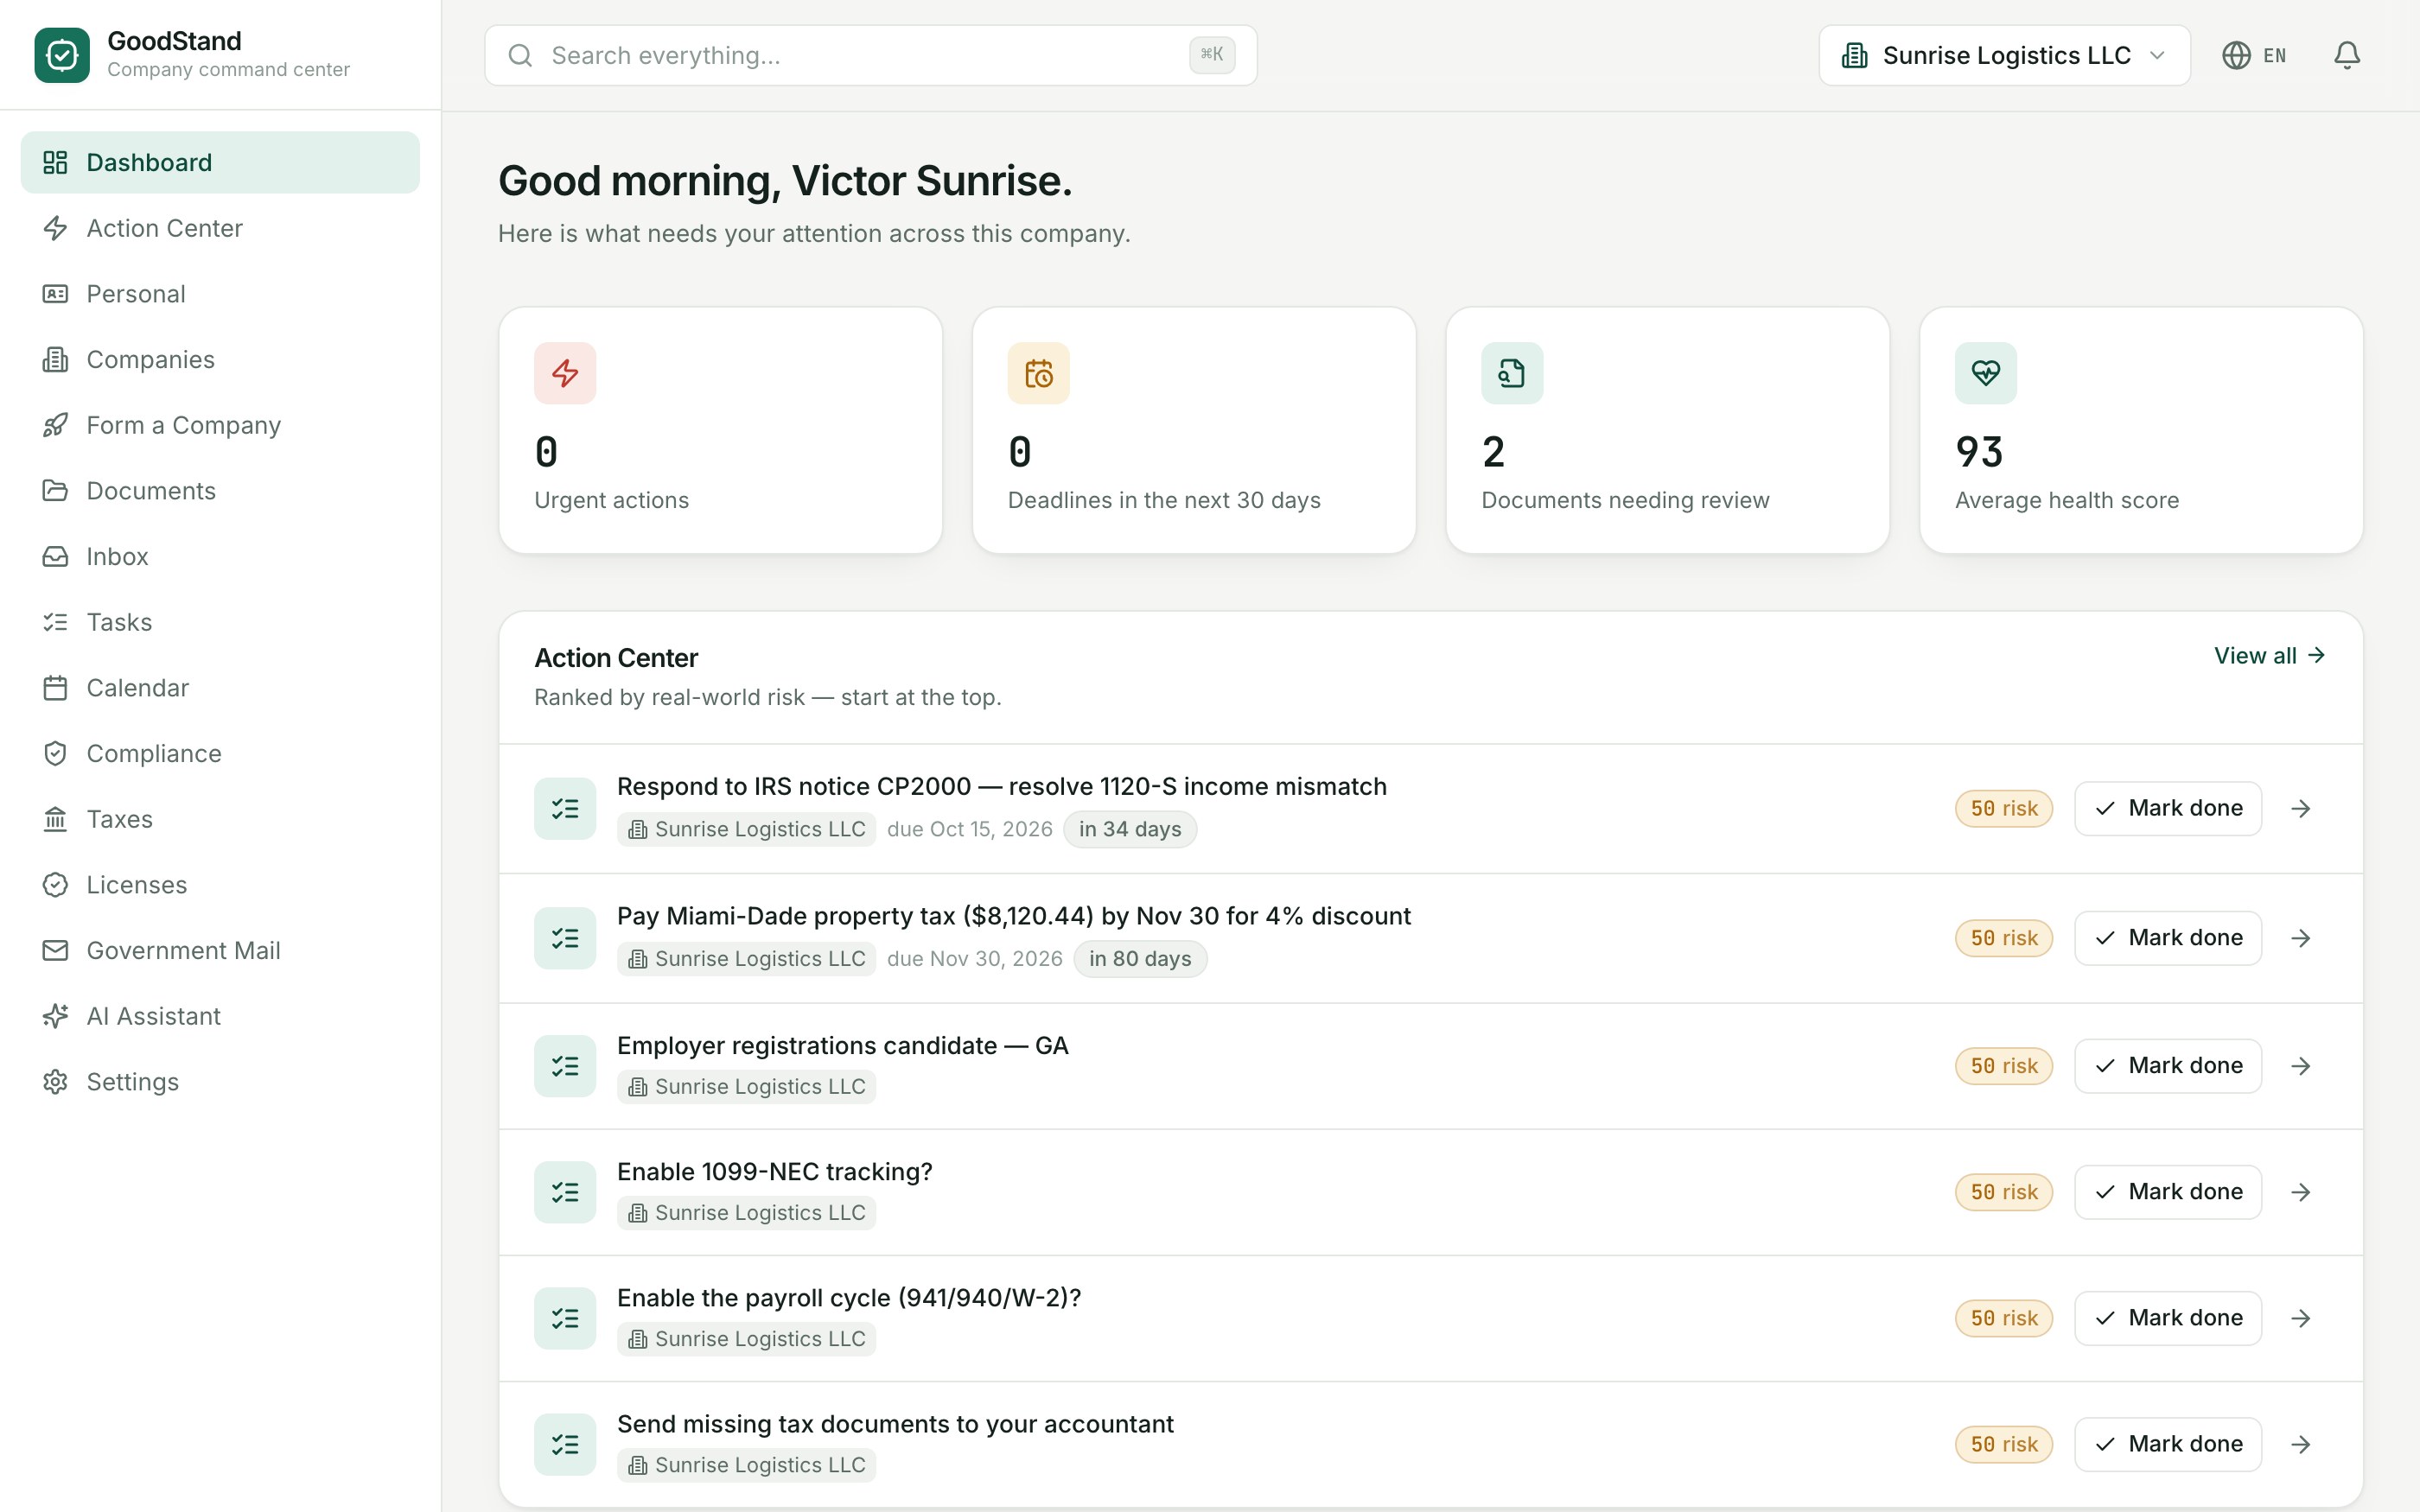Click View all in Action Center
2420x1512 pixels.
tap(2270, 656)
